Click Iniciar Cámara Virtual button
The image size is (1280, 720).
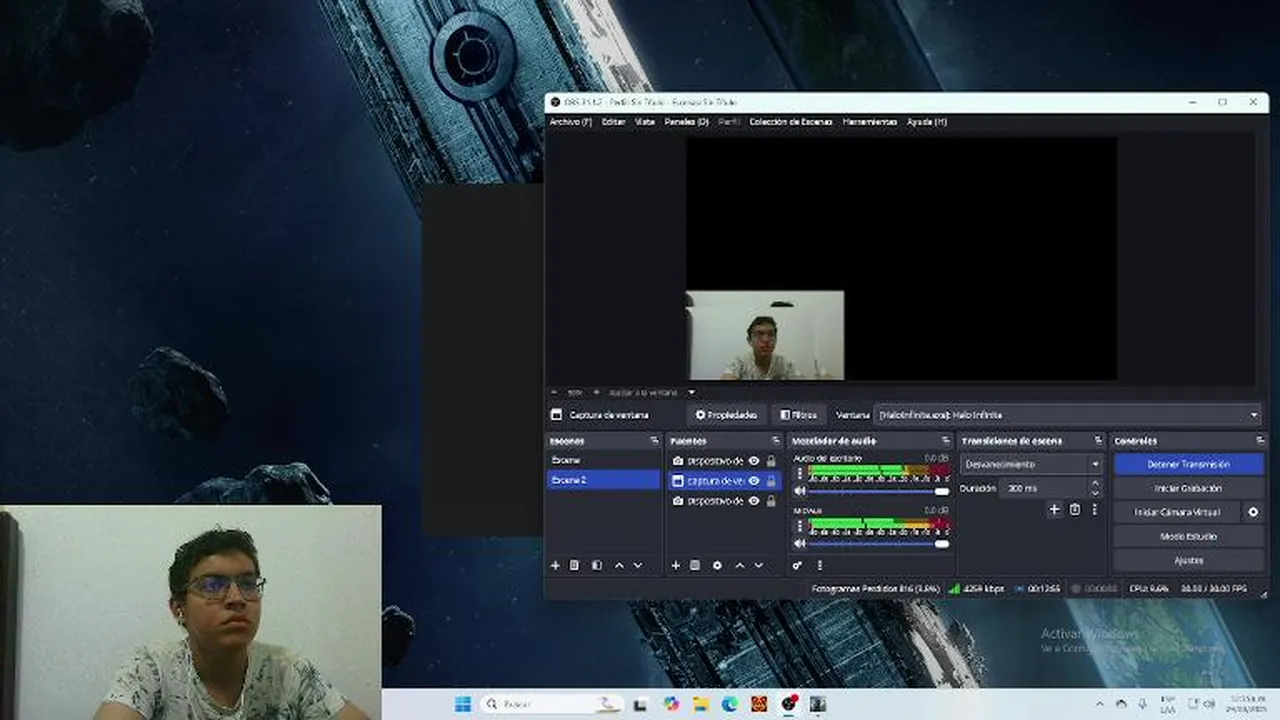pyautogui.click(x=1177, y=512)
